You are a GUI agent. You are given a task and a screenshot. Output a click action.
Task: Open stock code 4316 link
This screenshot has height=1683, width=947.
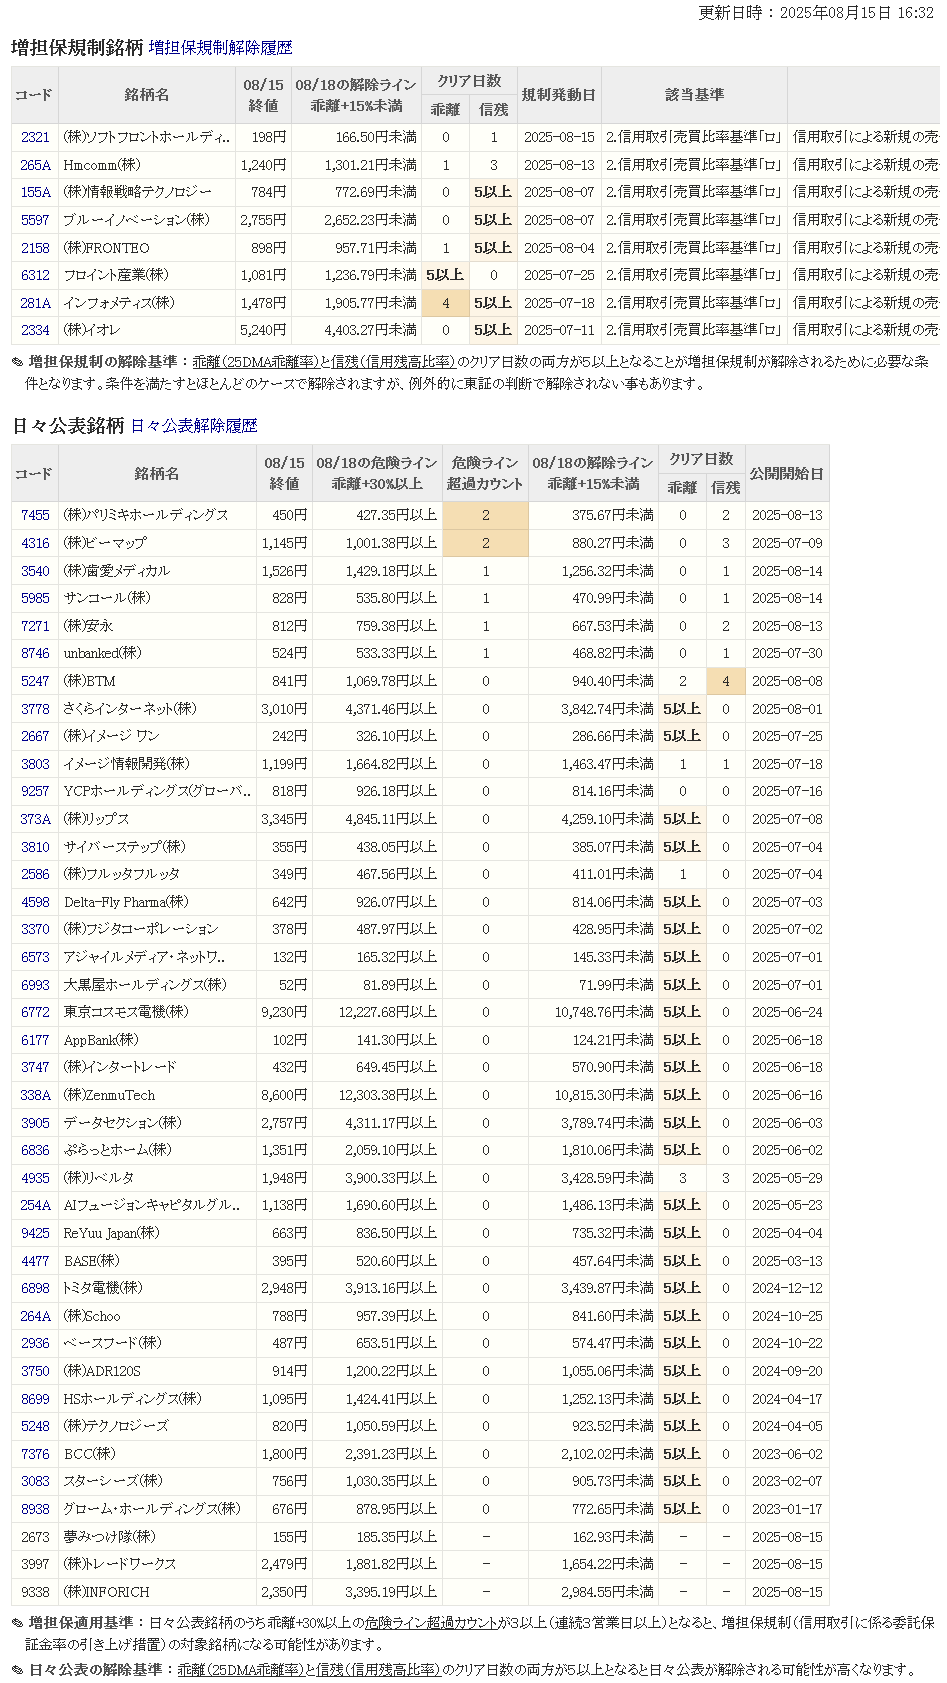35,543
